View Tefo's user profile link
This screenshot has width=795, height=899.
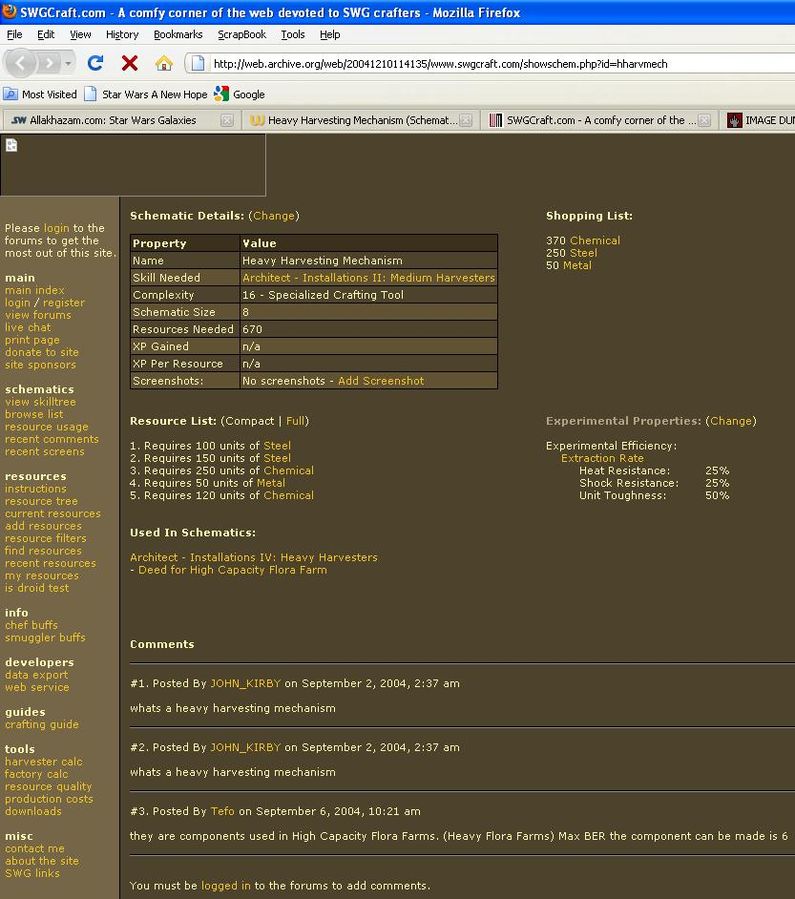click(222, 811)
